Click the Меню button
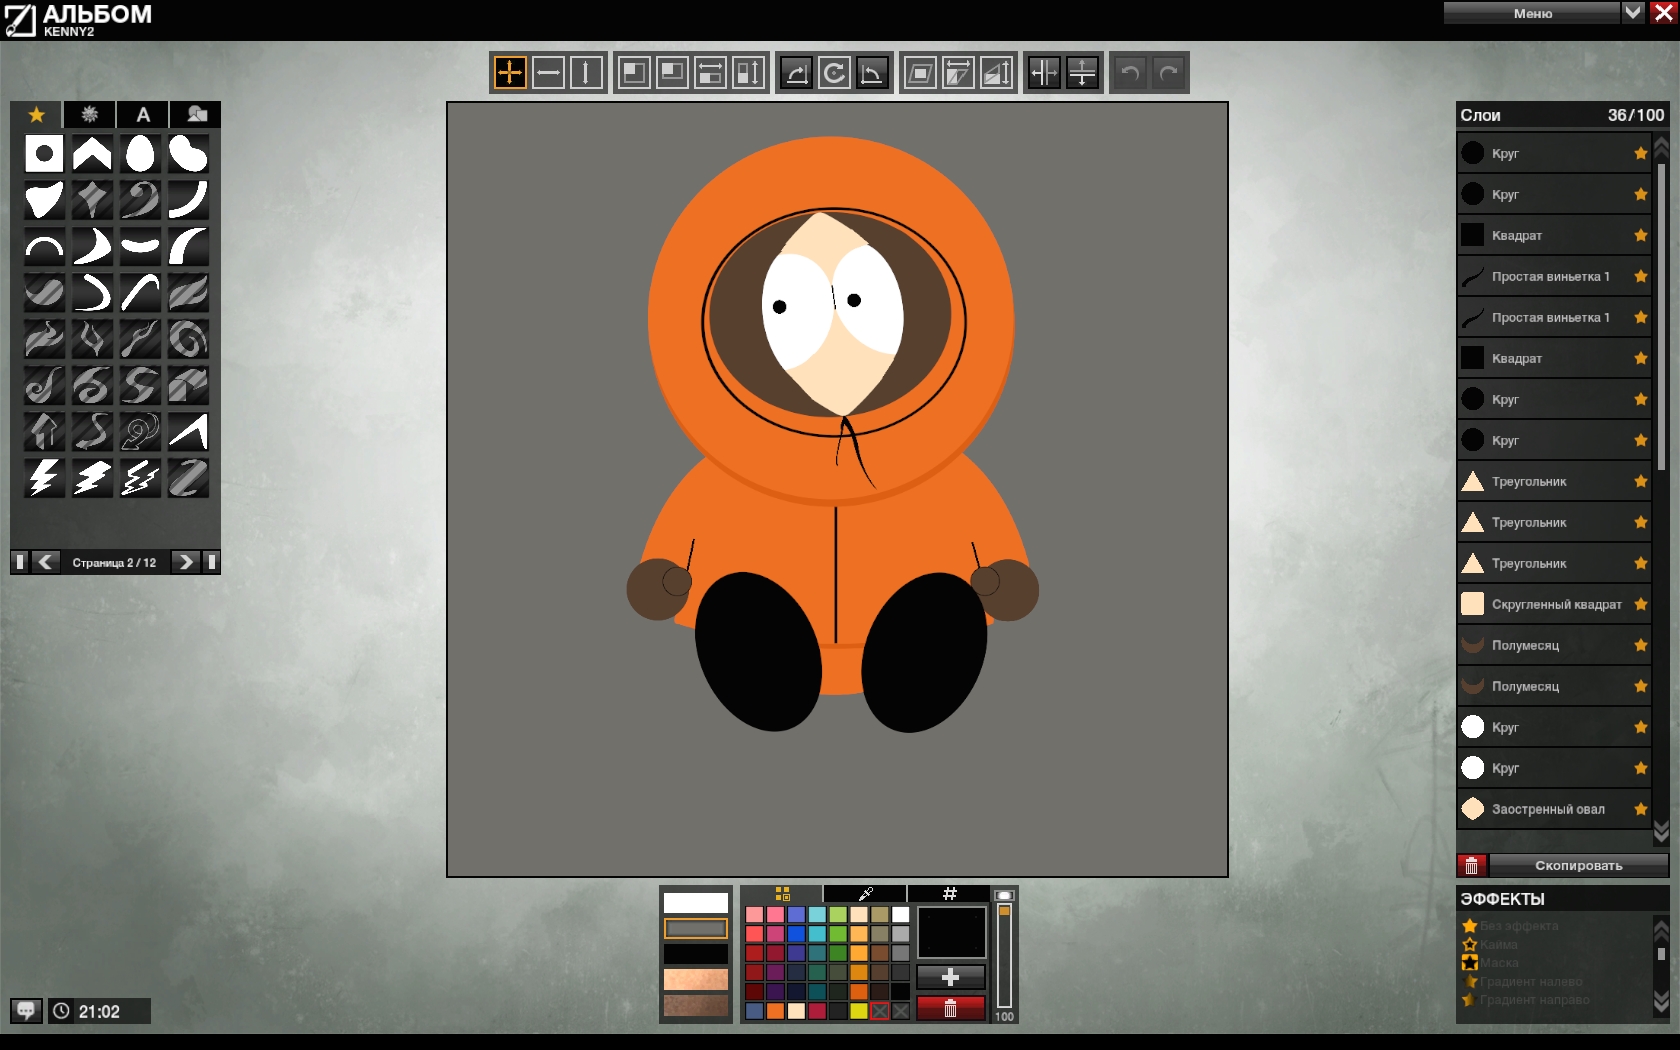 (1532, 12)
